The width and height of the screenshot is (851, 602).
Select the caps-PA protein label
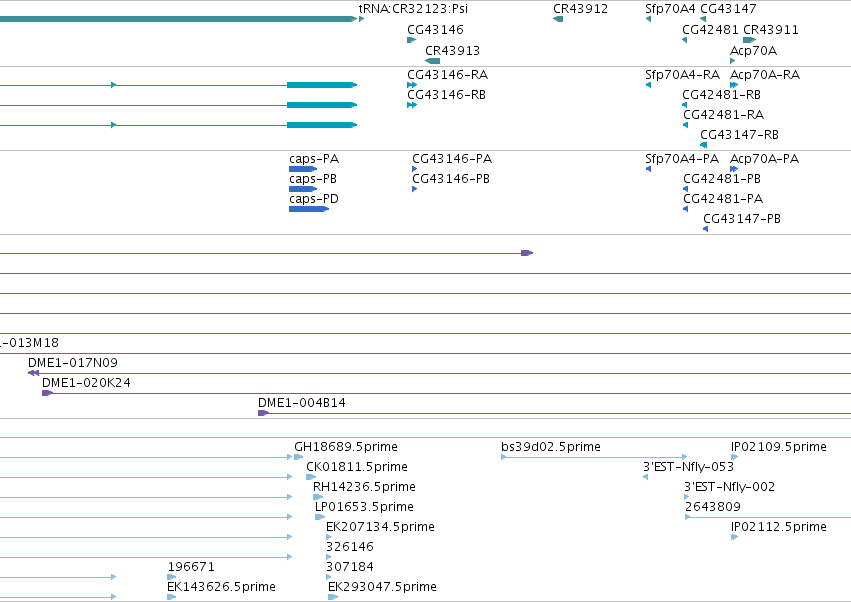point(314,159)
